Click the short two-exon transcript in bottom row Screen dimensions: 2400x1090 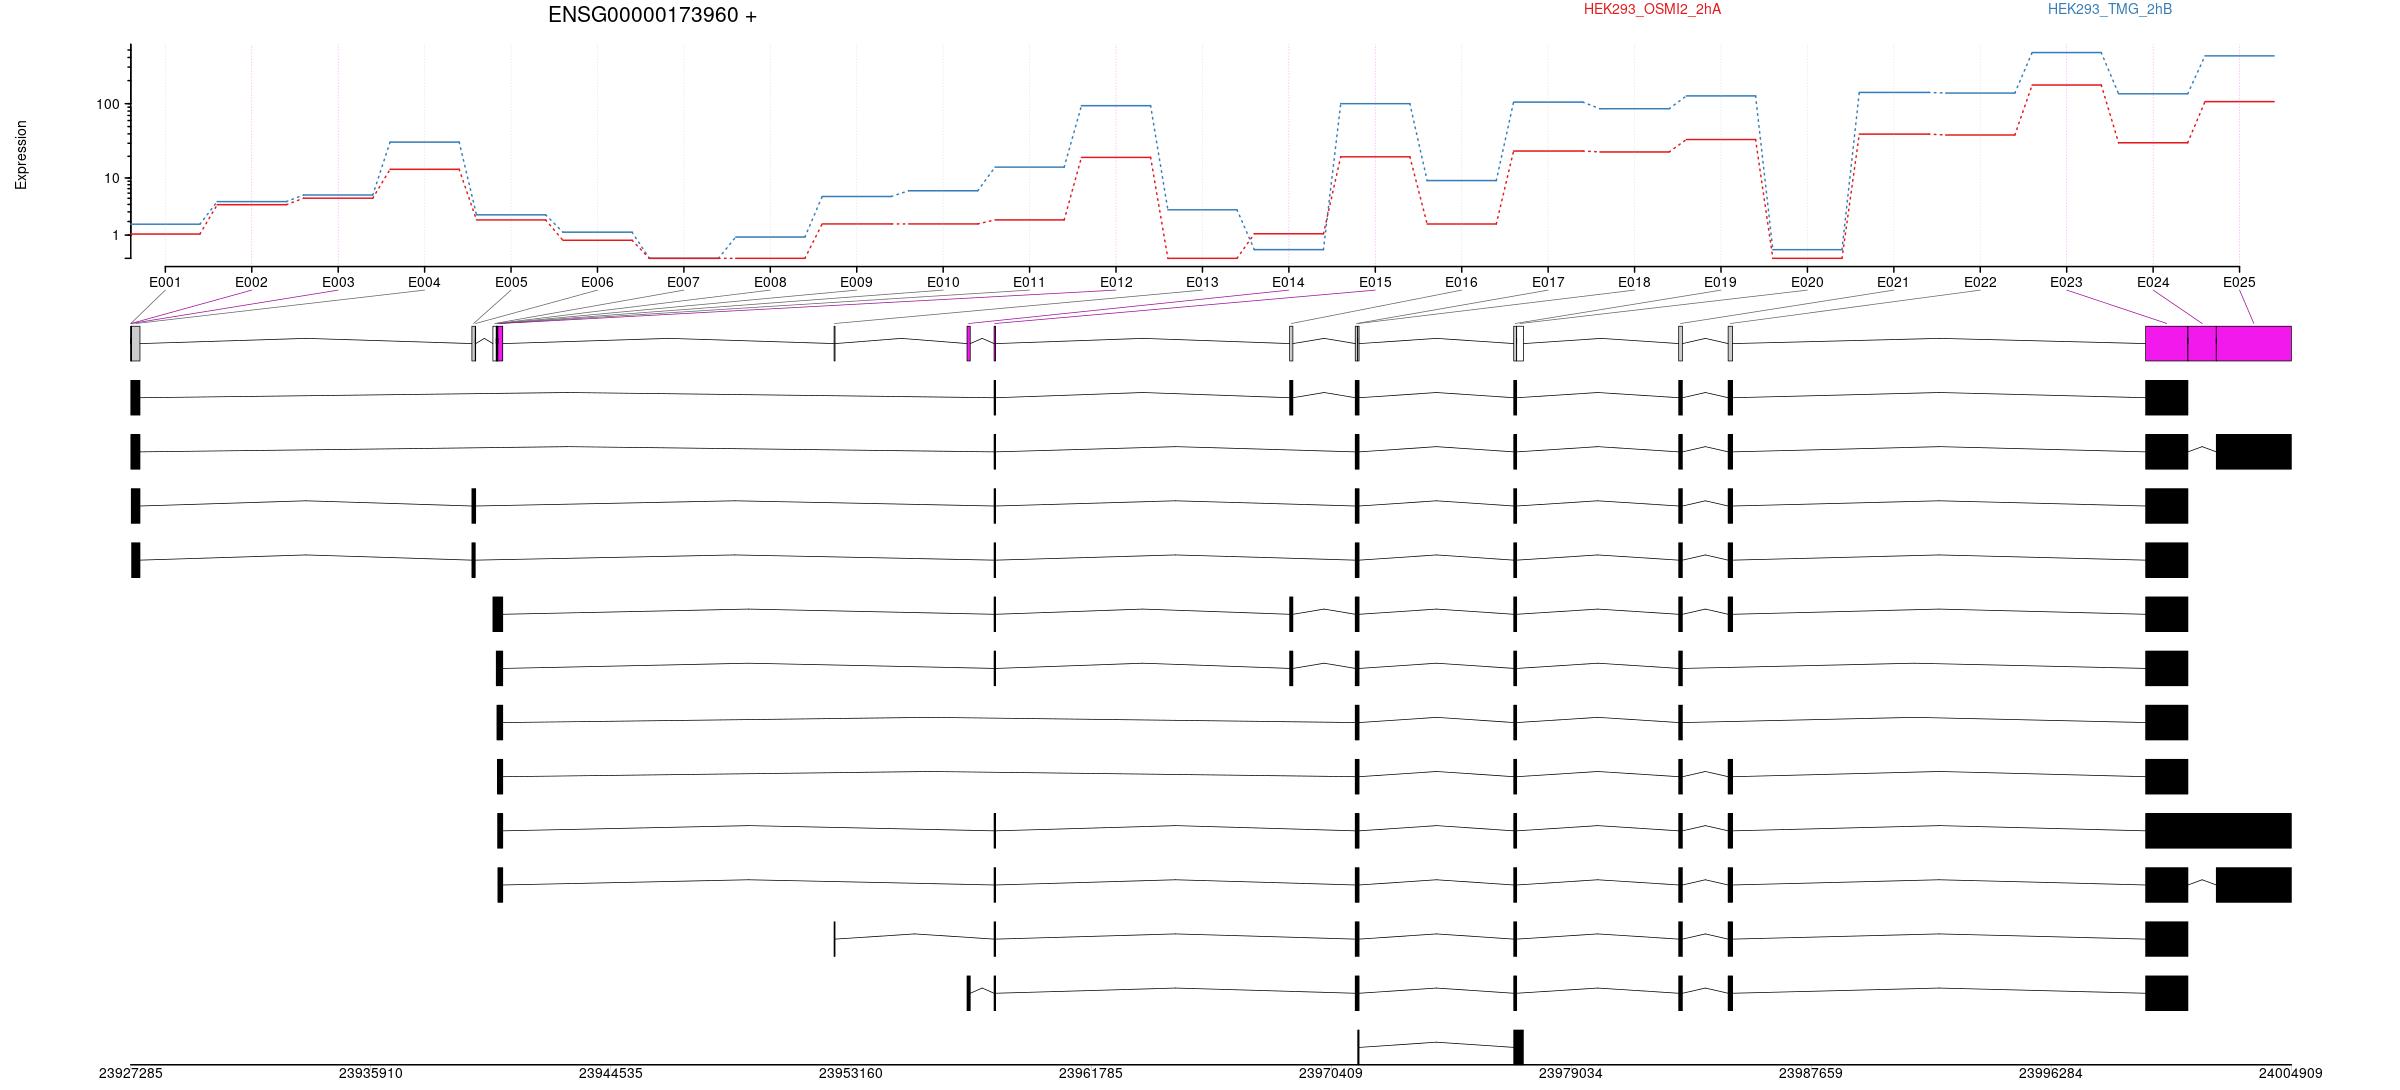tap(1440, 1047)
